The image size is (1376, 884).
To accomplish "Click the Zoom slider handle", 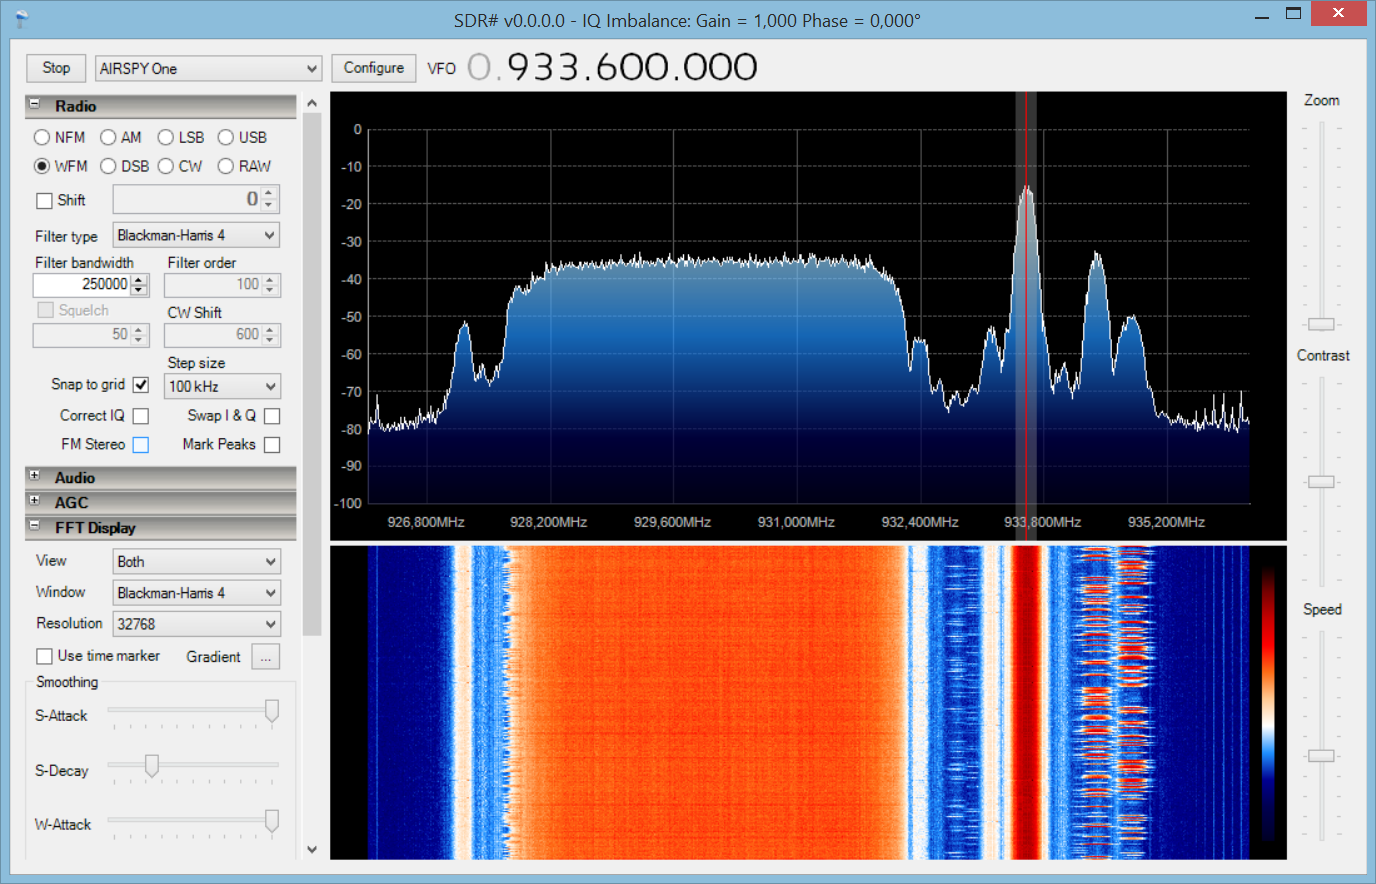I will (x=1321, y=324).
